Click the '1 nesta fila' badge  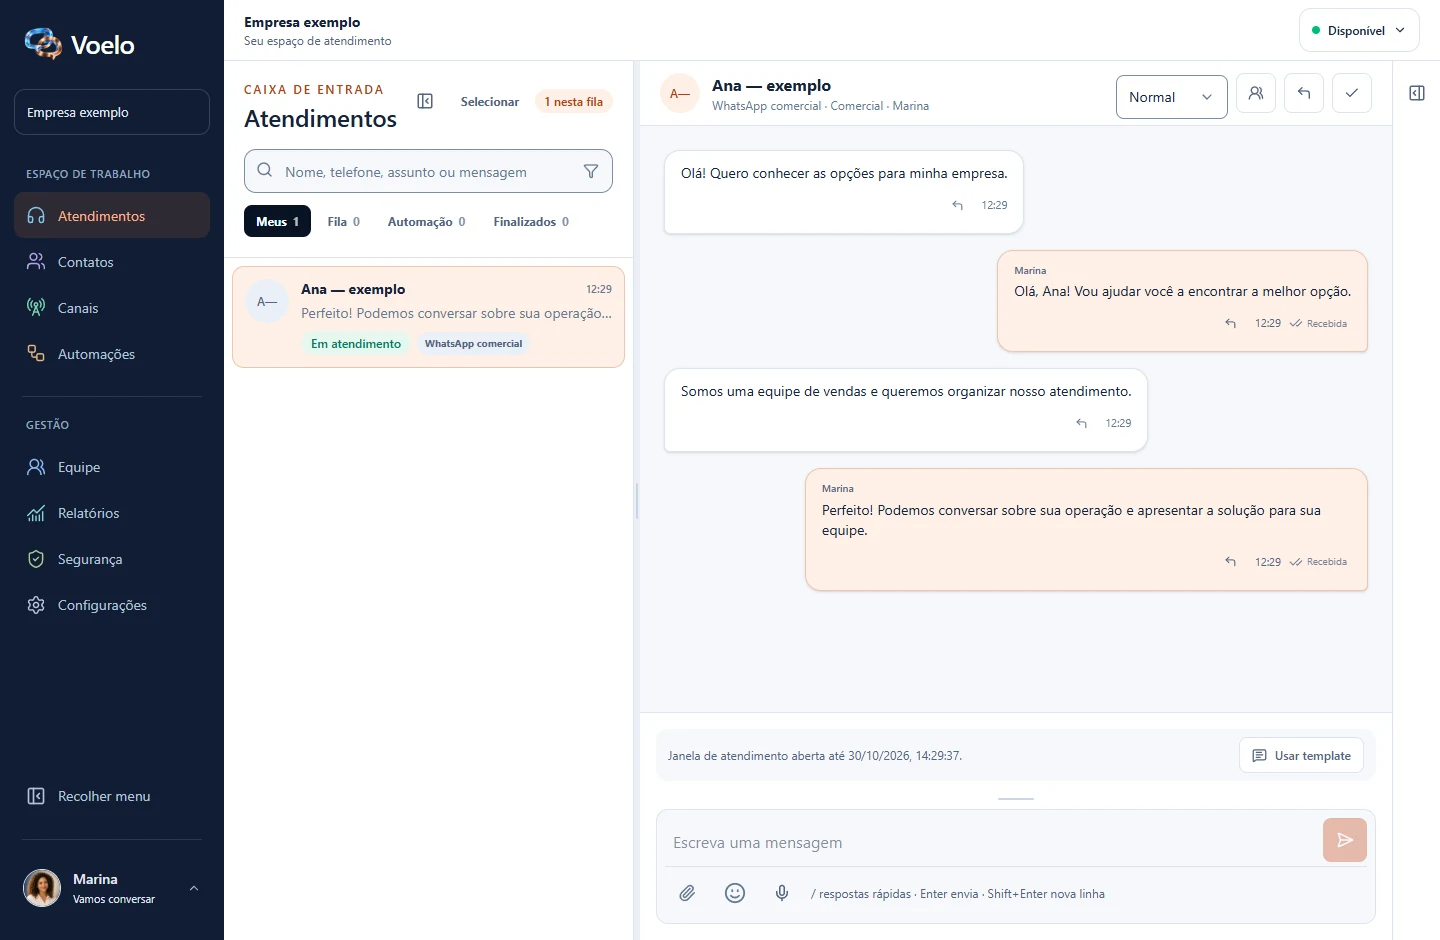click(x=574, y=101)
